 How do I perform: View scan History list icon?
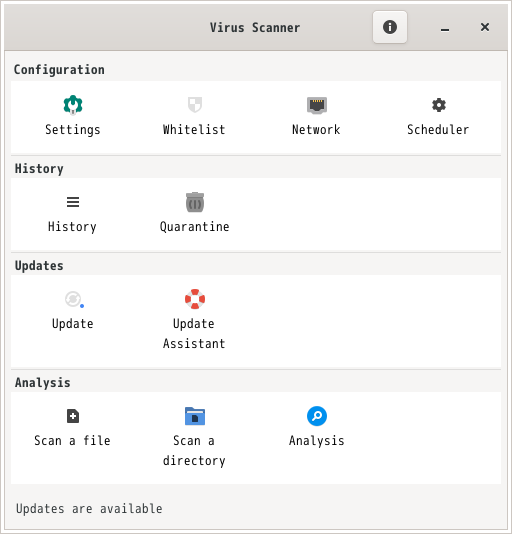pyautogui.click(x=73, y=202)
